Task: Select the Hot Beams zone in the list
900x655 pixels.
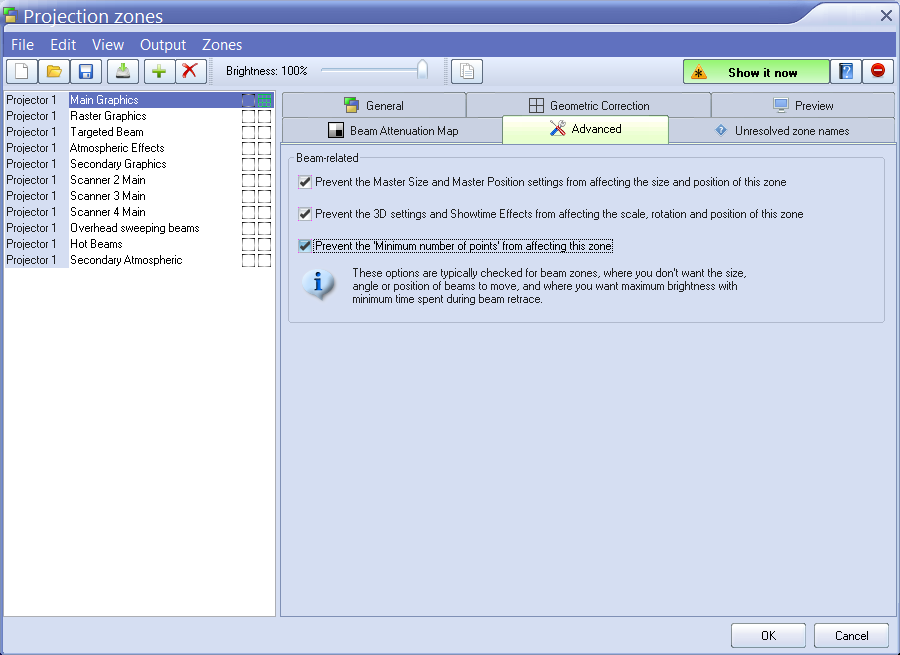Action: [96, 244]
